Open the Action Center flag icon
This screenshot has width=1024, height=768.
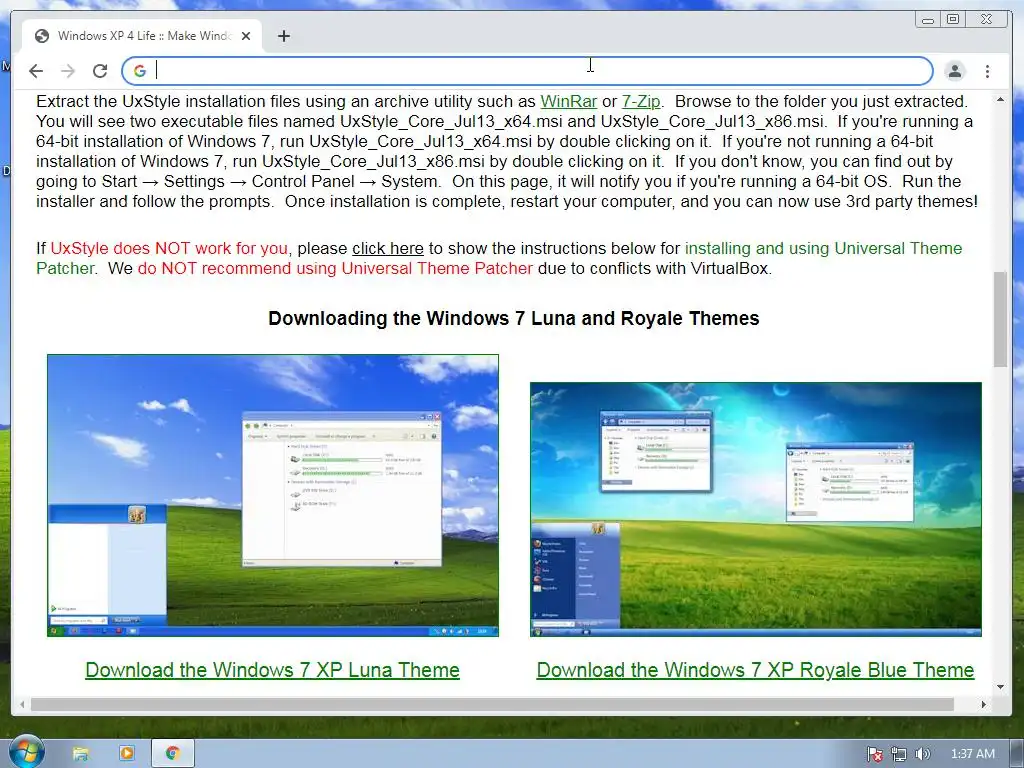point(874,754)
